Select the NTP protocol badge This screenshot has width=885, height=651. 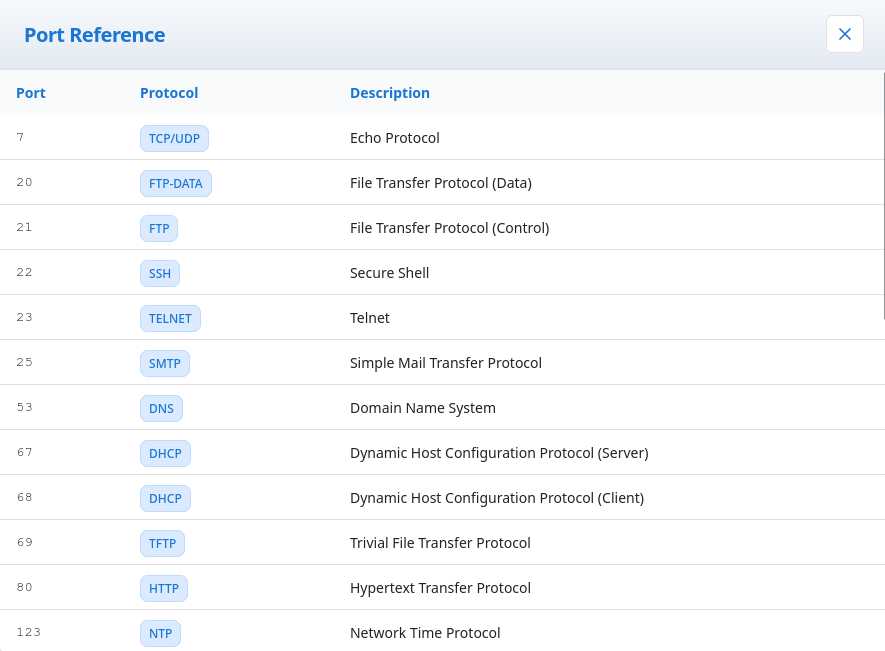point(160,634)
